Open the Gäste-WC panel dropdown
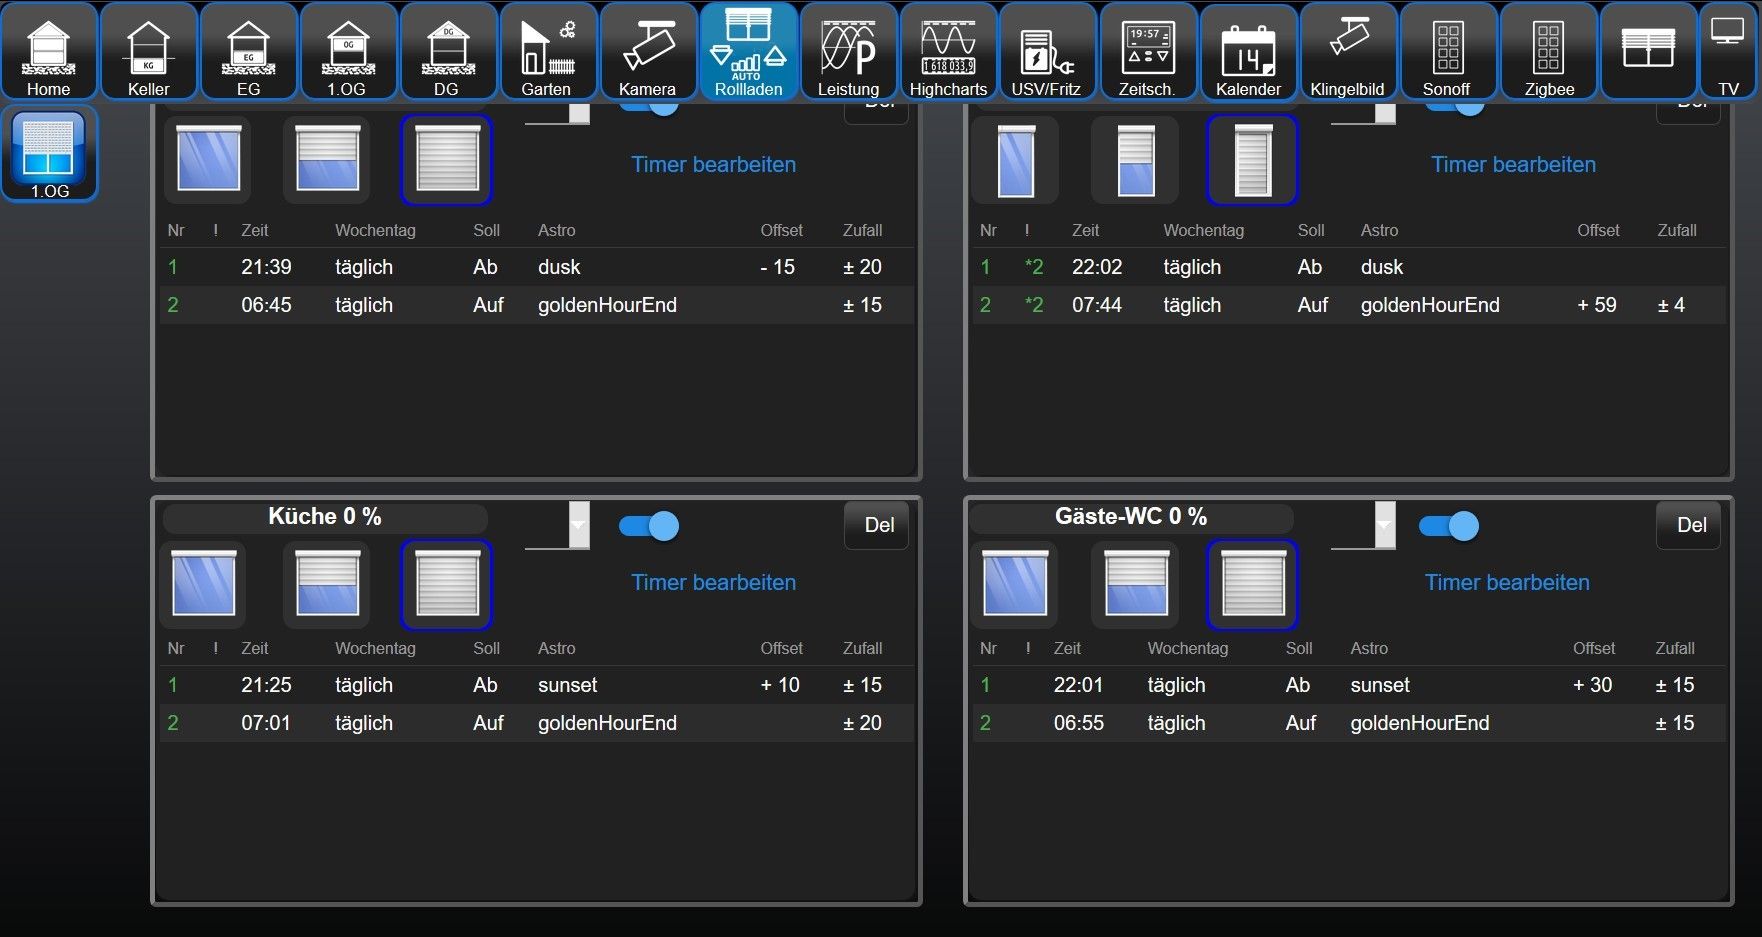 [x=1363, y=525]
